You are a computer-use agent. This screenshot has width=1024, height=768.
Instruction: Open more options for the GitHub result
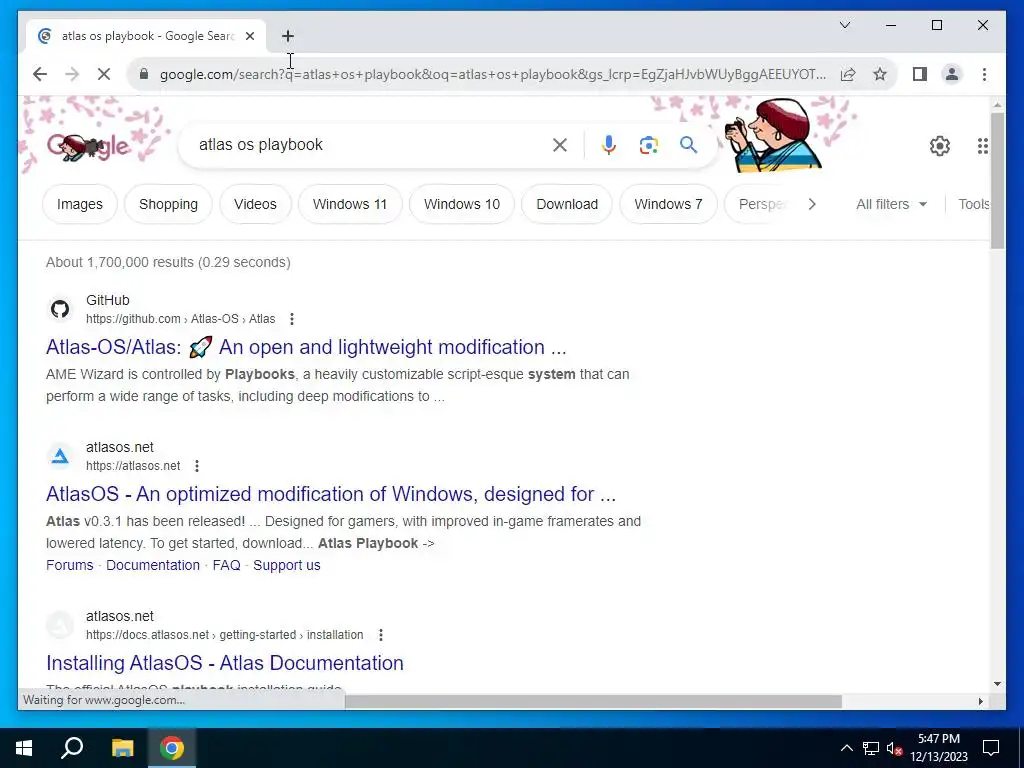(292, 319)
